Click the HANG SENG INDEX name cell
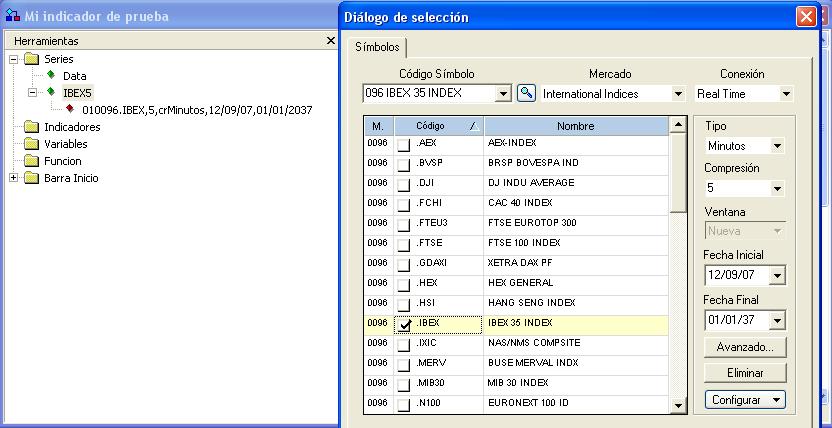 576,305
